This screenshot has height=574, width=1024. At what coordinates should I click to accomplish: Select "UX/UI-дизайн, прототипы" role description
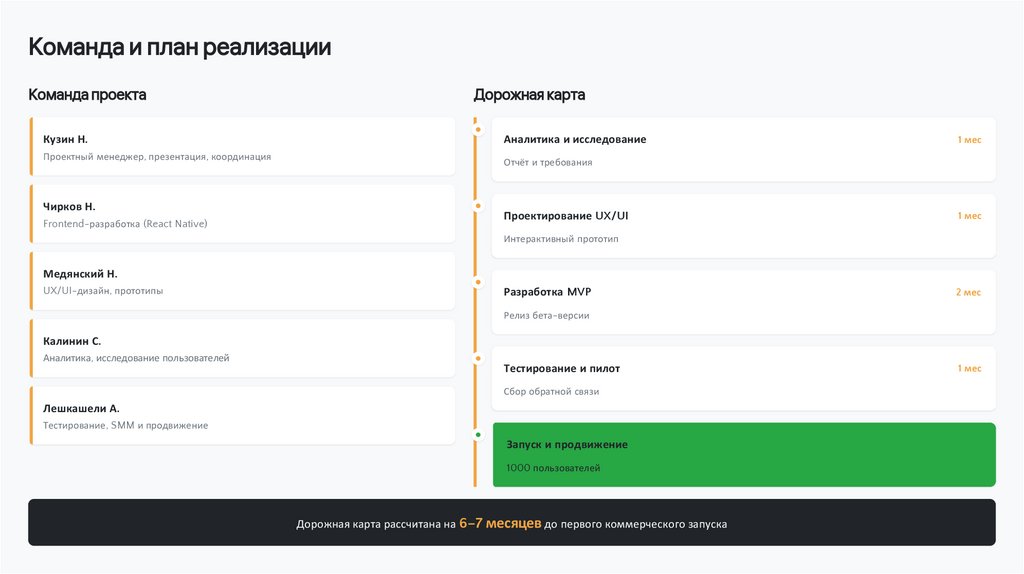coord(103,291)
